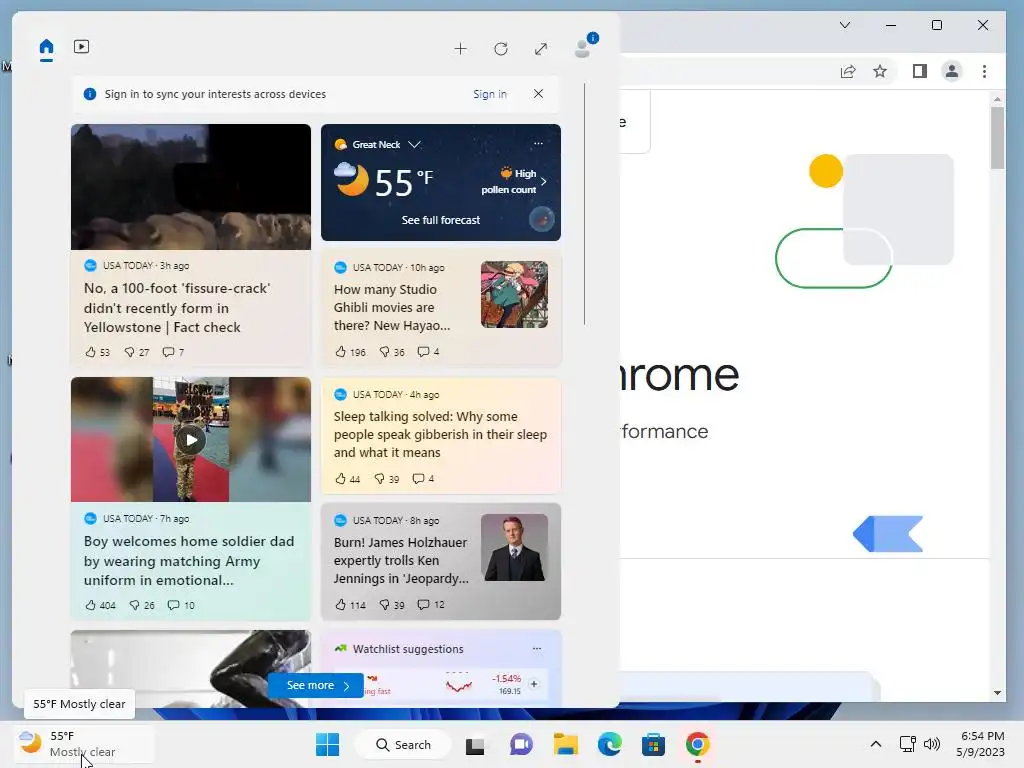Click the taskbar Search box
The height and width of the screenshot is (768, 1024).
tap(403, 744)
